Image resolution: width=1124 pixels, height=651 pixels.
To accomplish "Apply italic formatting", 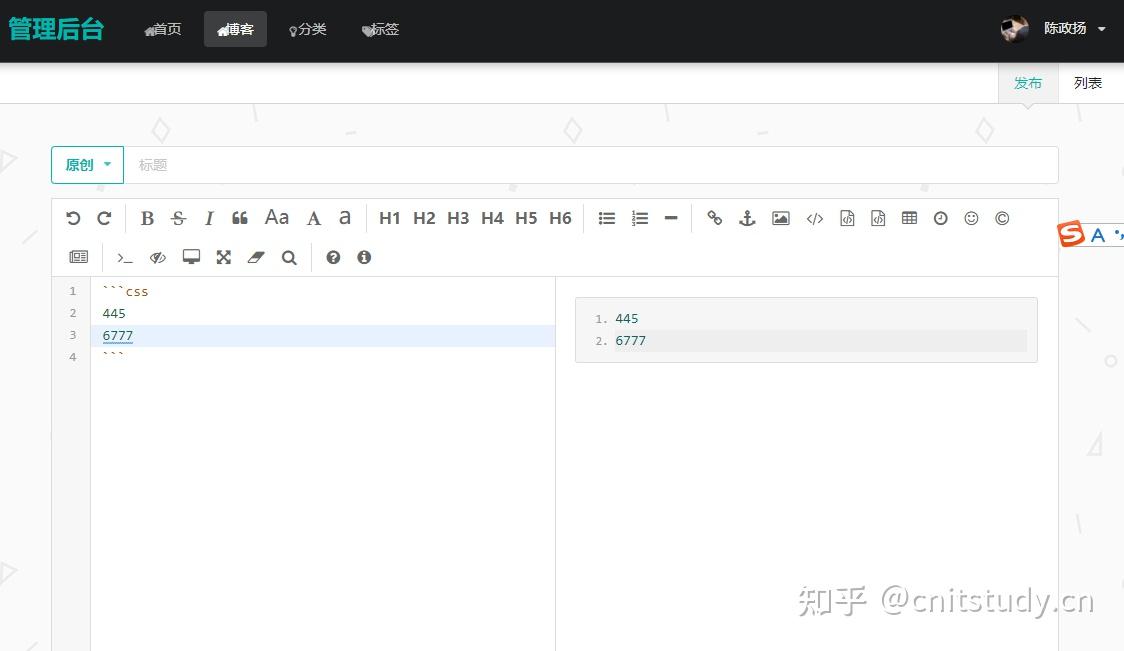I will pos(209,218).
